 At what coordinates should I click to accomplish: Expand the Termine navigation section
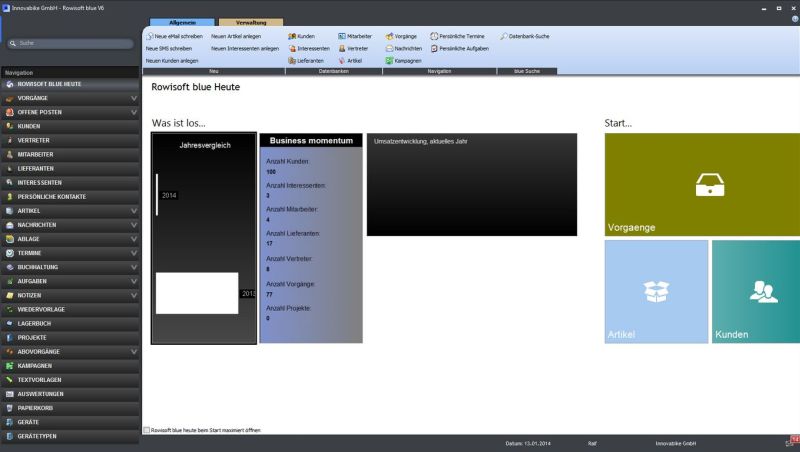tap(134, 253)
